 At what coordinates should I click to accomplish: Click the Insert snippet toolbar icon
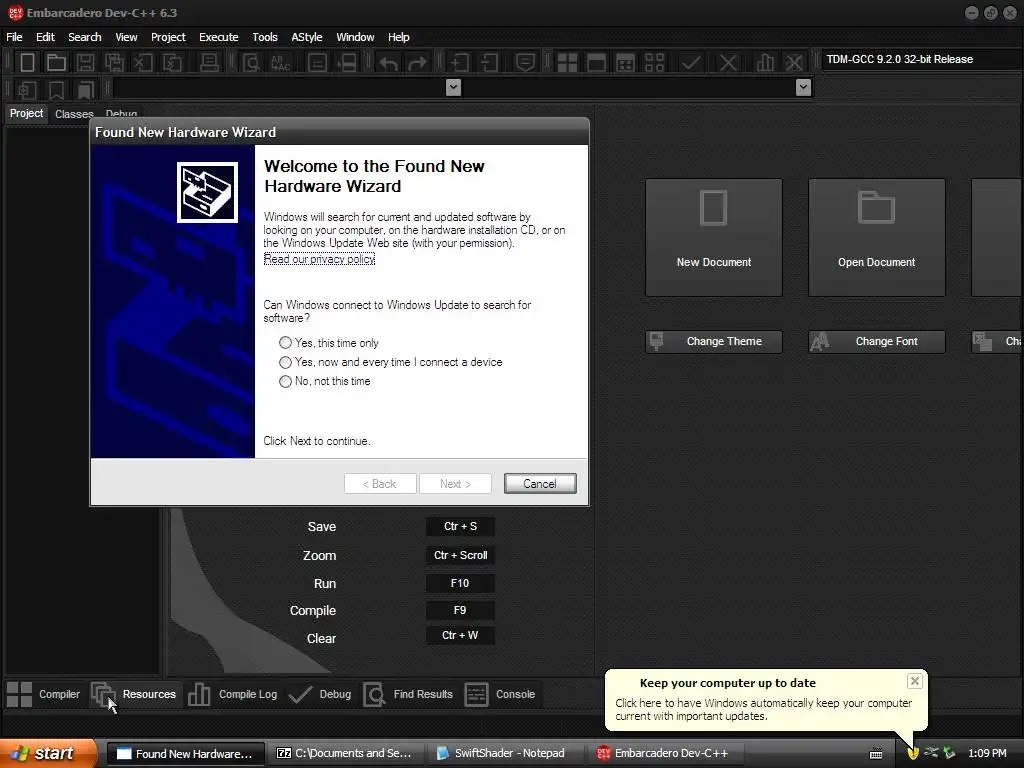[27, 89]
